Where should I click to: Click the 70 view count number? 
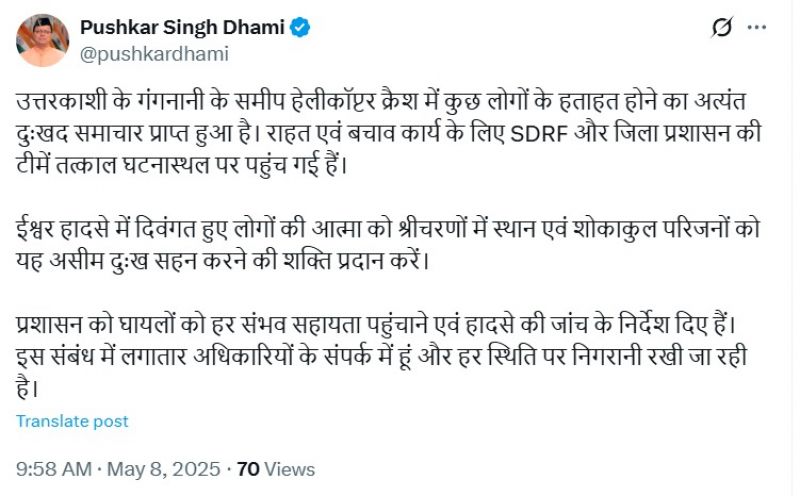point(248,468)
